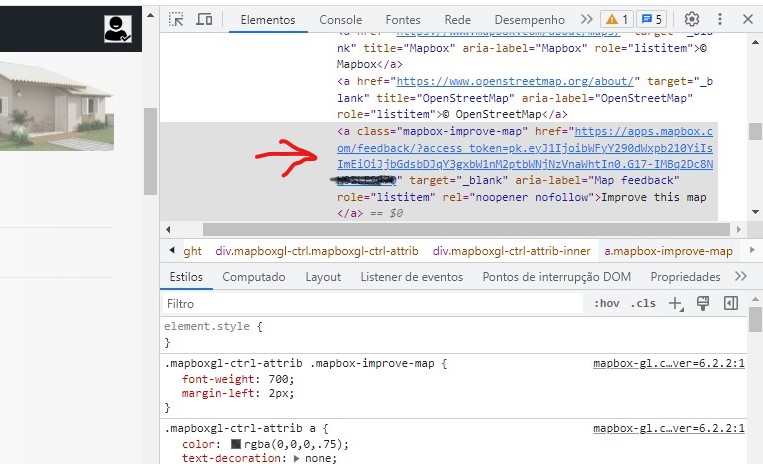Open mapbox-gl.css source link for .mapbox-improve-map rule
The height and width of the screenshot is (464, 763).
click(669, 363)
